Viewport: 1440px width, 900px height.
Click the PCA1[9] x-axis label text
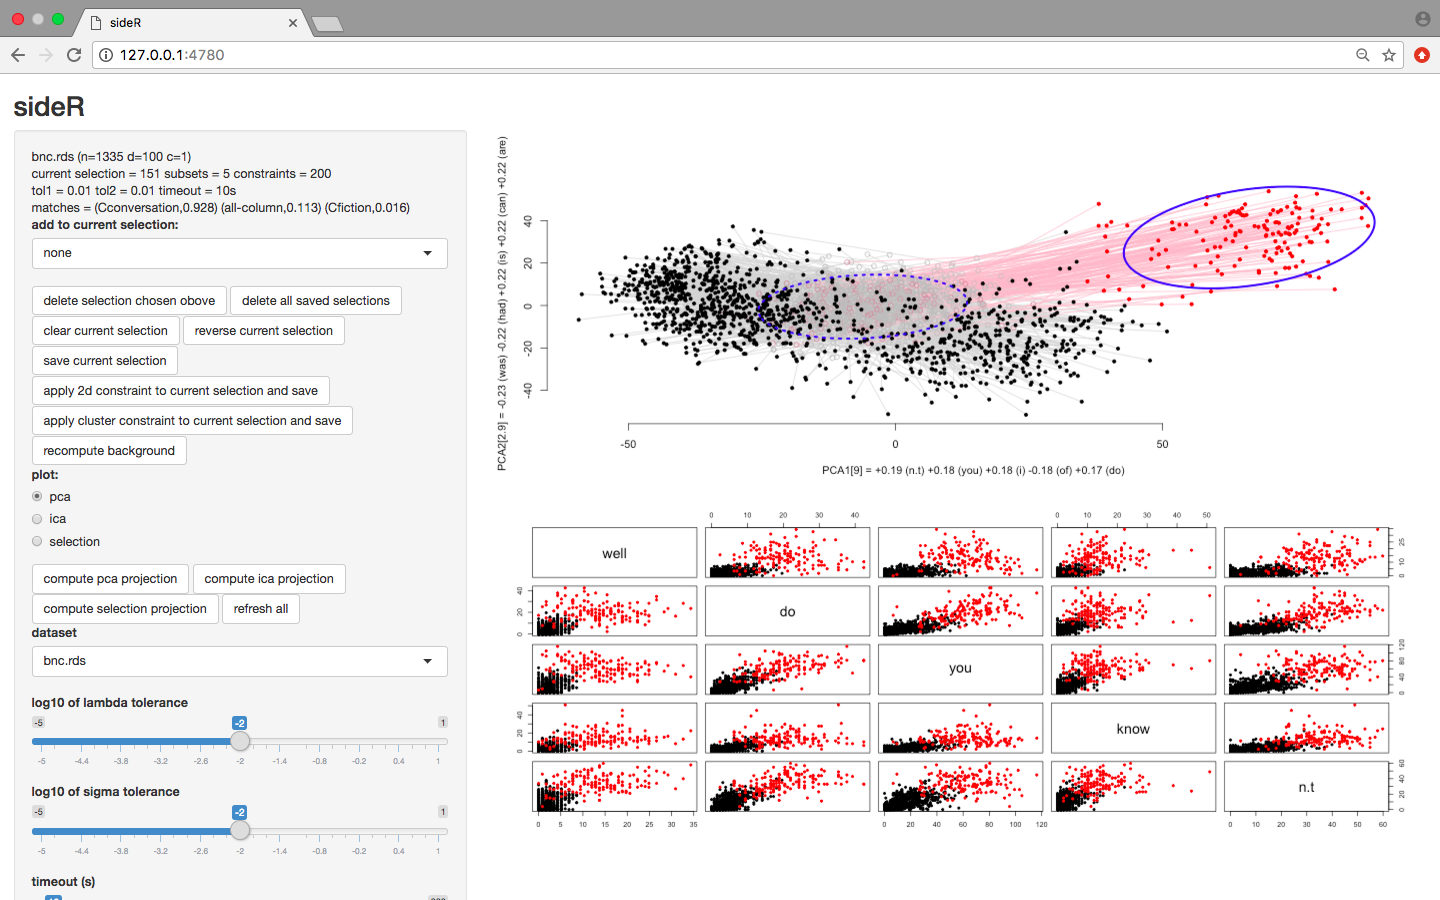(x=973, y=470)
